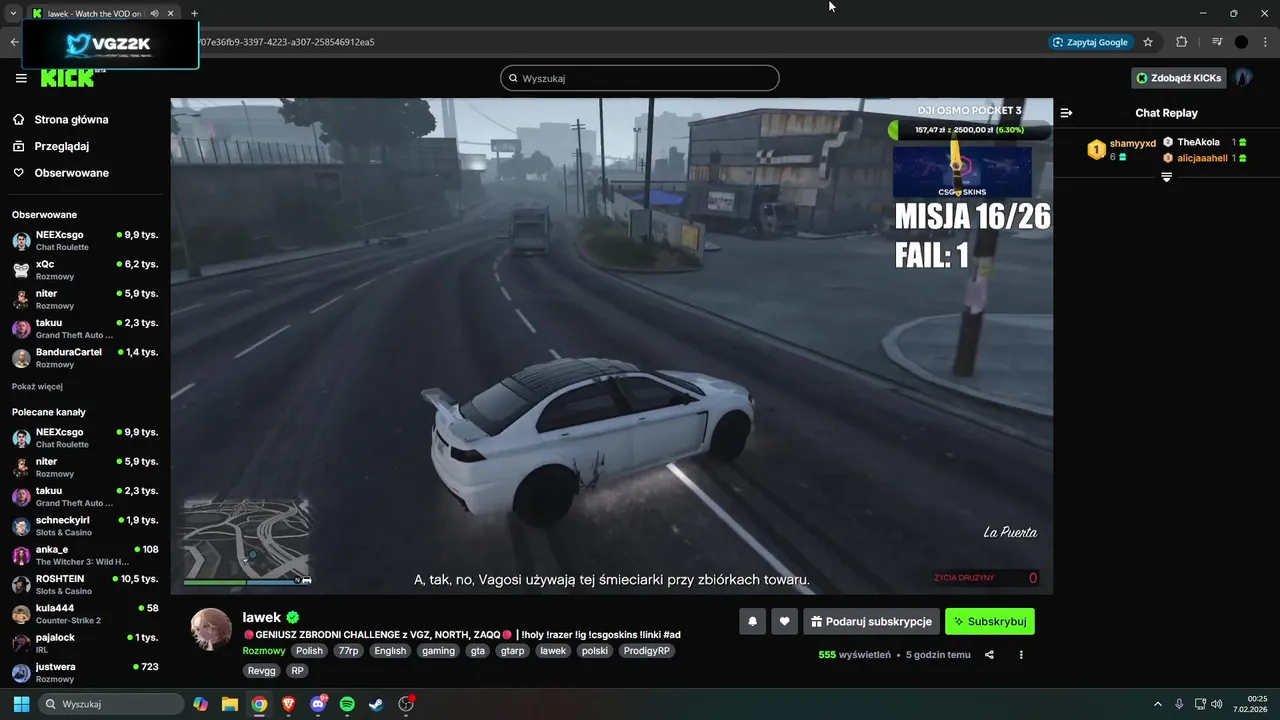The width and height of the screenshot is (1280, 720).
Task: Select the 77rp tag
Action: 348,650
